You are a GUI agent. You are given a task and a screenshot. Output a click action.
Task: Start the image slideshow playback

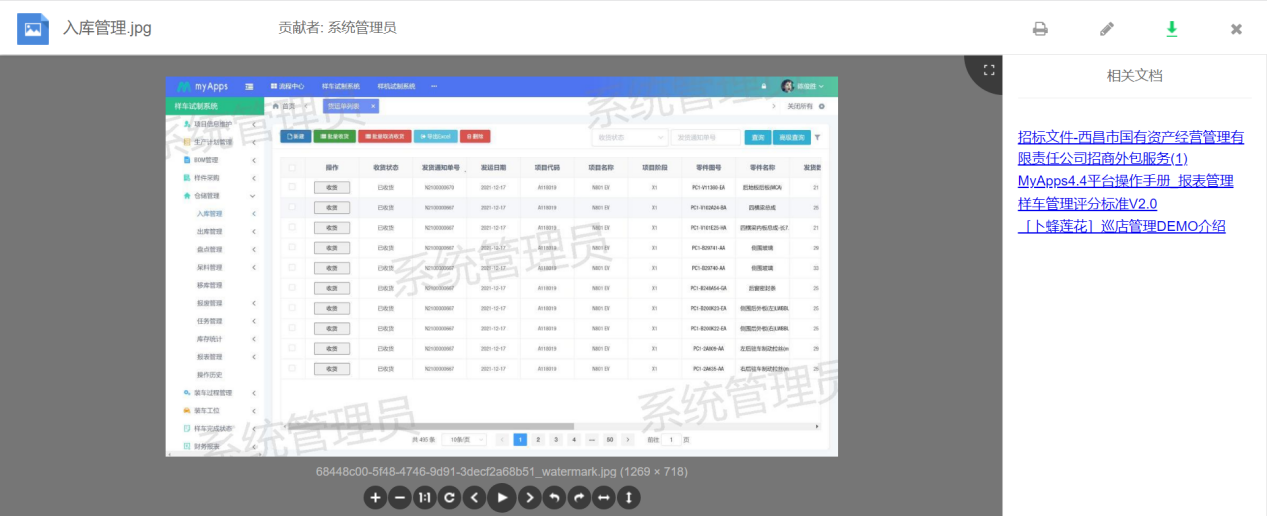pos(503,497)
